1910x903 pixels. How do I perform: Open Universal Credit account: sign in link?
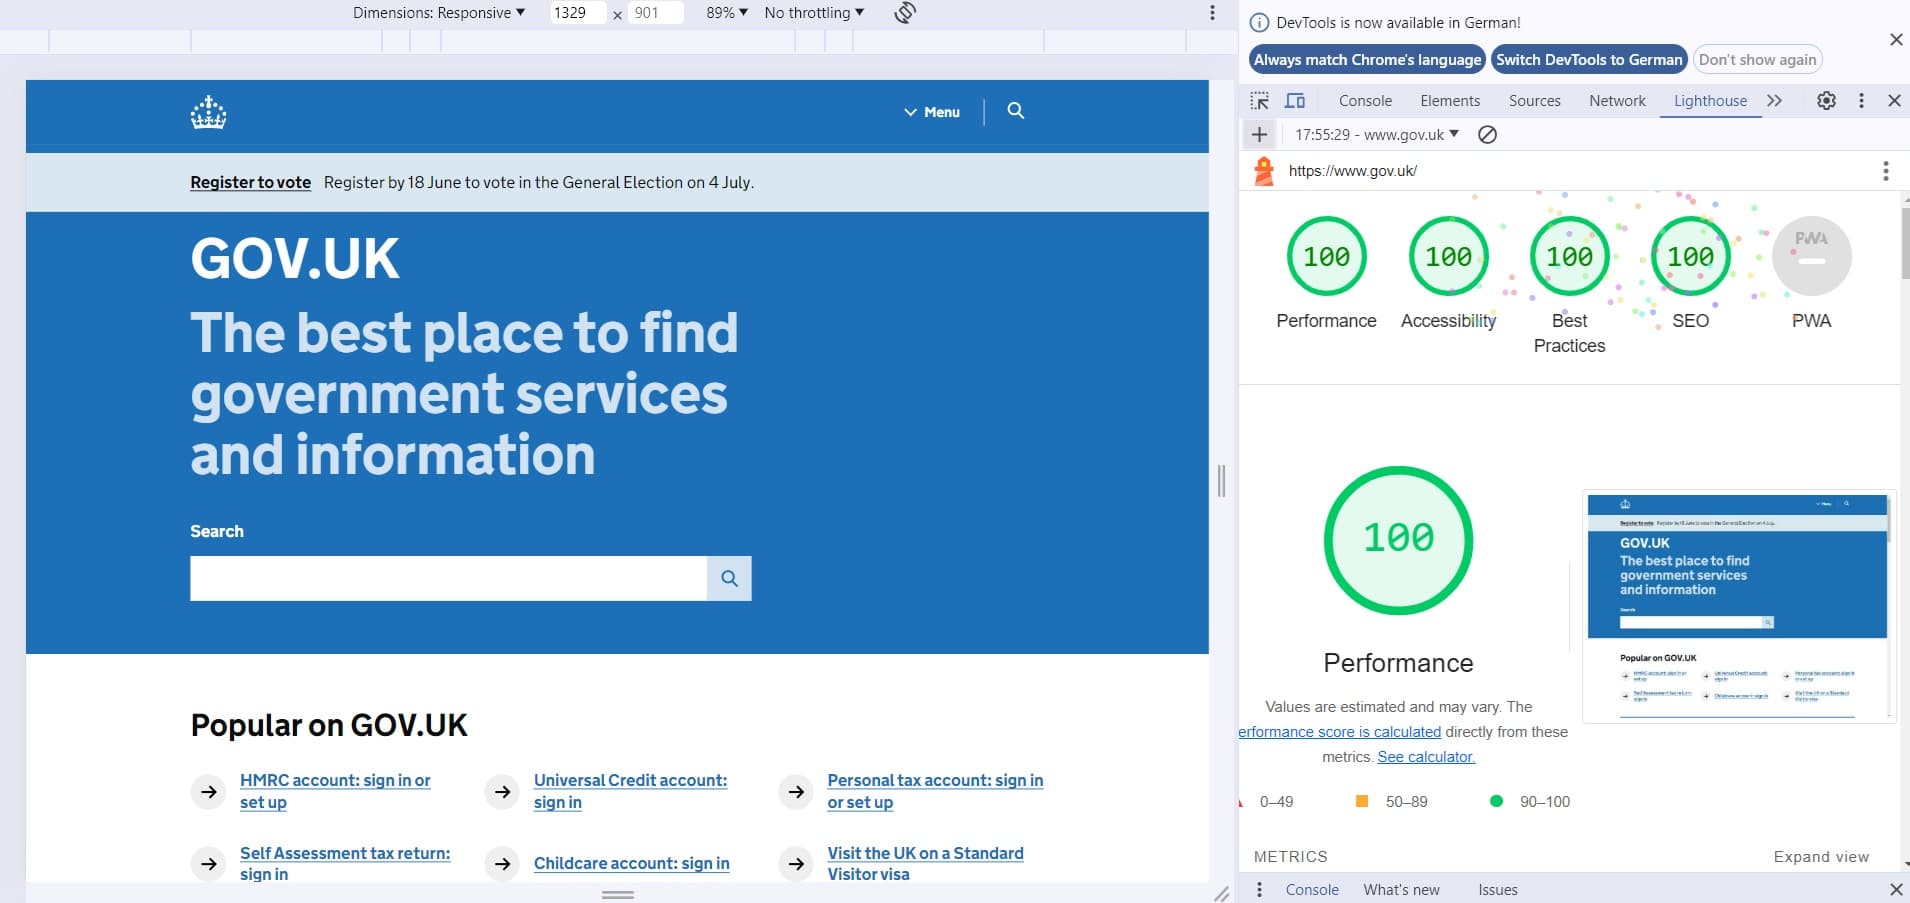click(630, 791)
